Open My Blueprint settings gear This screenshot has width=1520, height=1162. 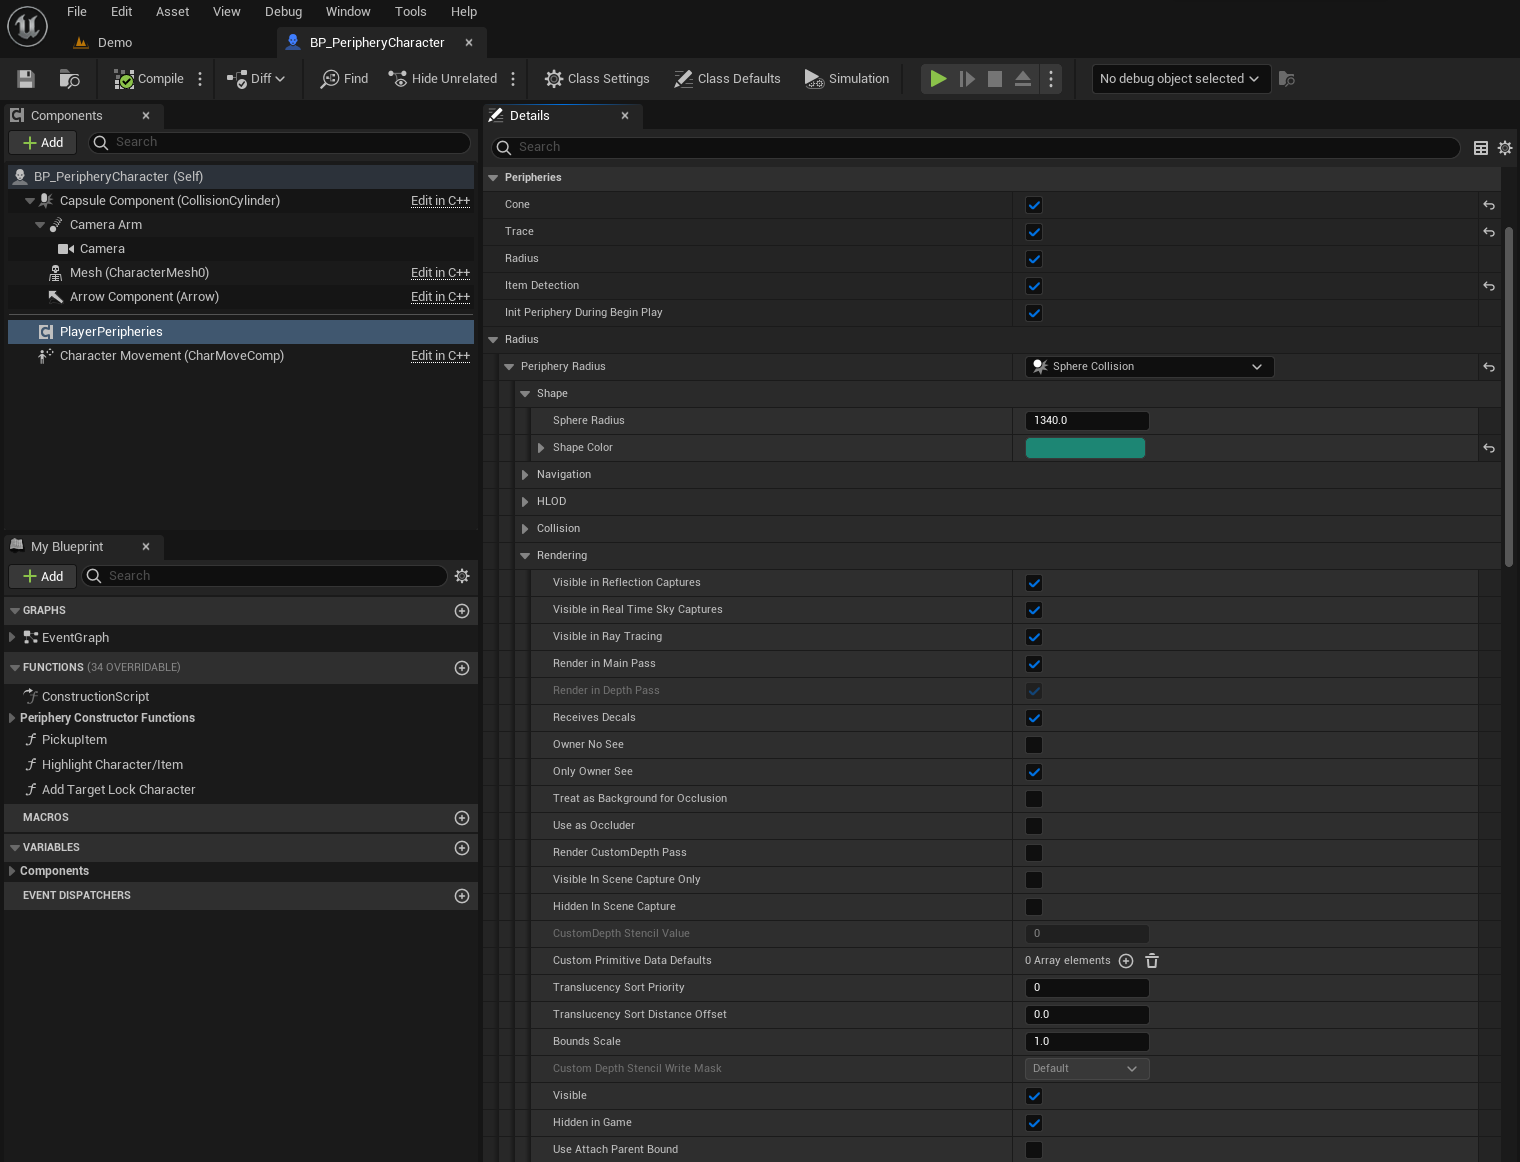coord(462,576)
